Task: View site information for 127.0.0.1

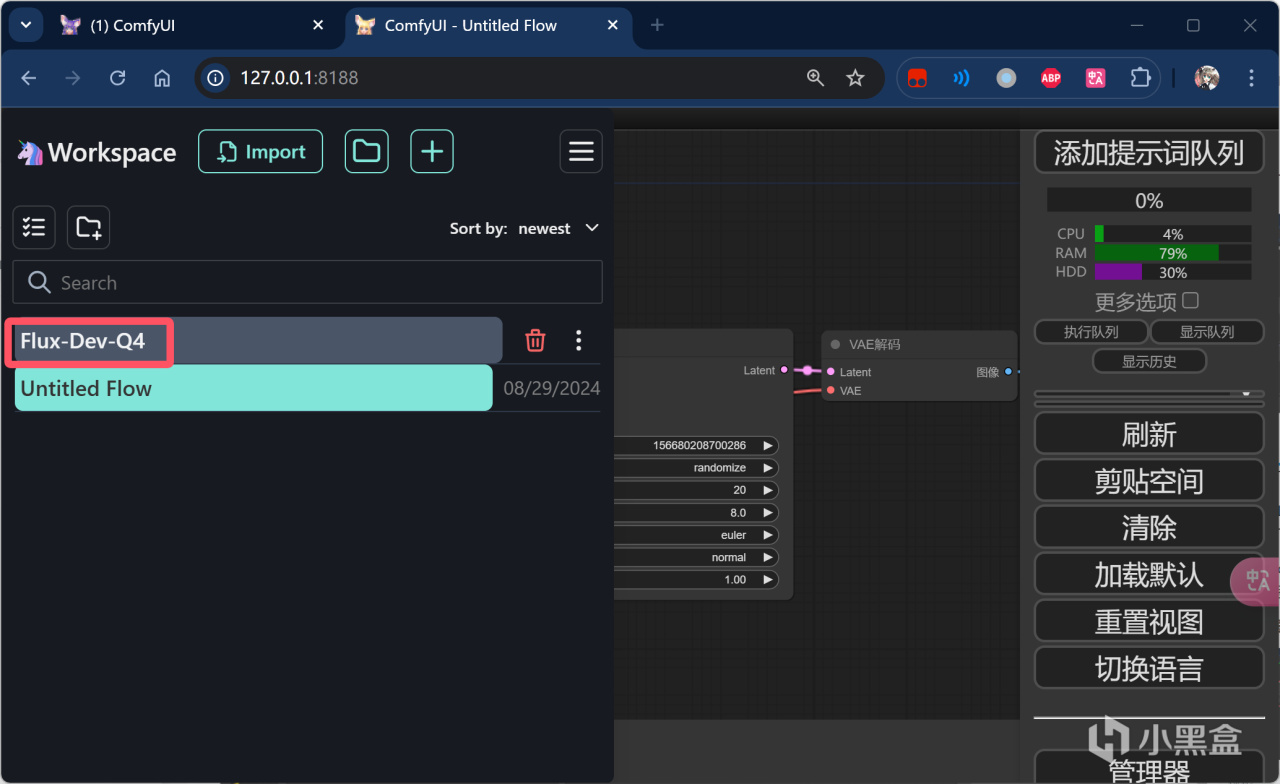Action: pos(213,78)
